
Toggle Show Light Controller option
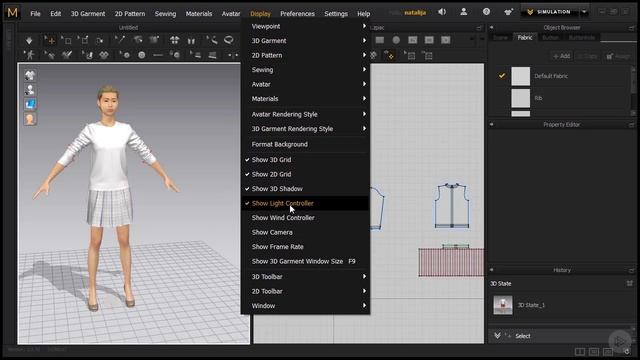(x=306, y=203)
